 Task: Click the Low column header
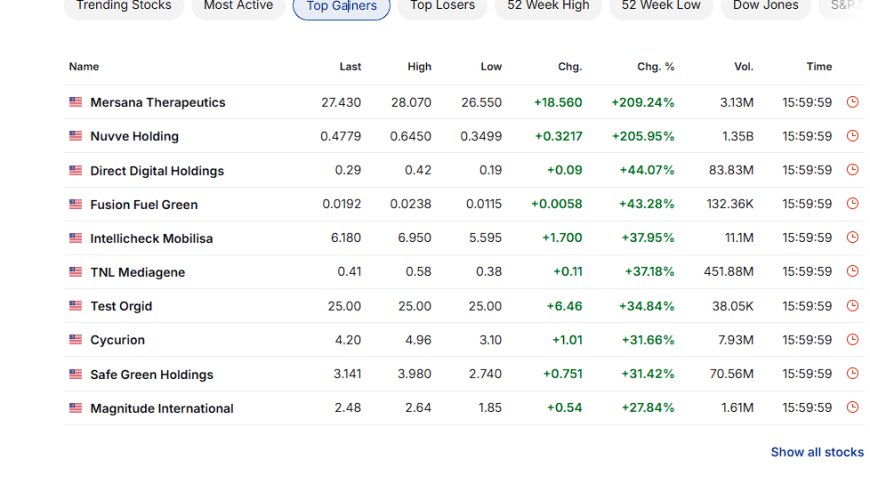coord(491,67)
